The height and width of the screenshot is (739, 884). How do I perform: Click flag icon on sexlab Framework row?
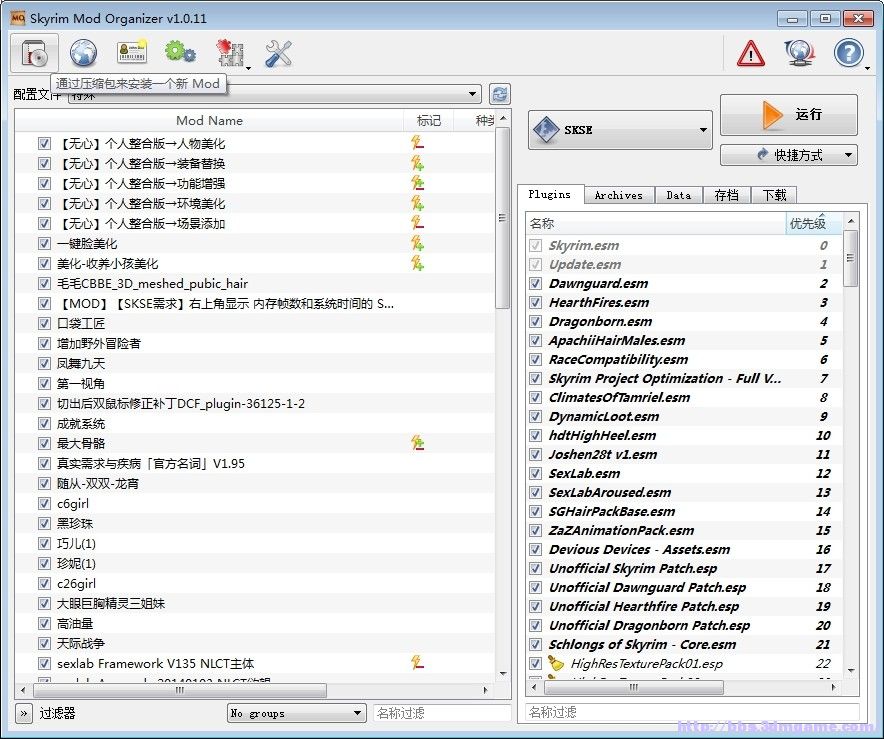[417, 663]
